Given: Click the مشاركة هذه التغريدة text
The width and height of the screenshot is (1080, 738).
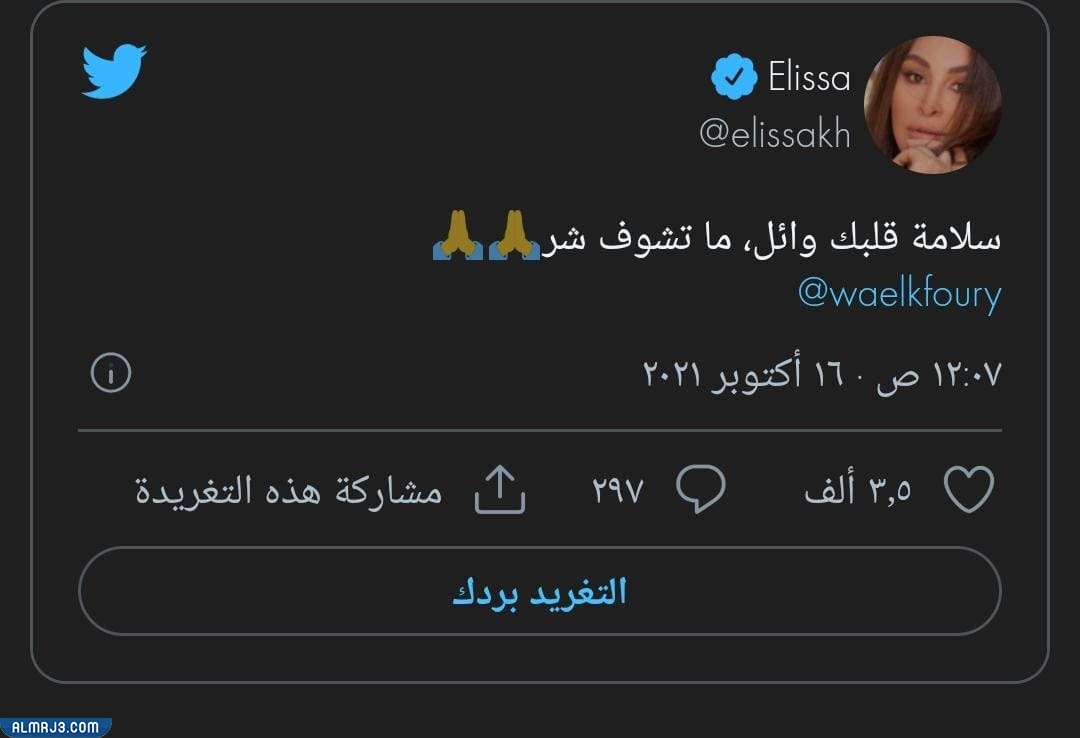Looking at the screenshot, I should click(x=288, y=492).
